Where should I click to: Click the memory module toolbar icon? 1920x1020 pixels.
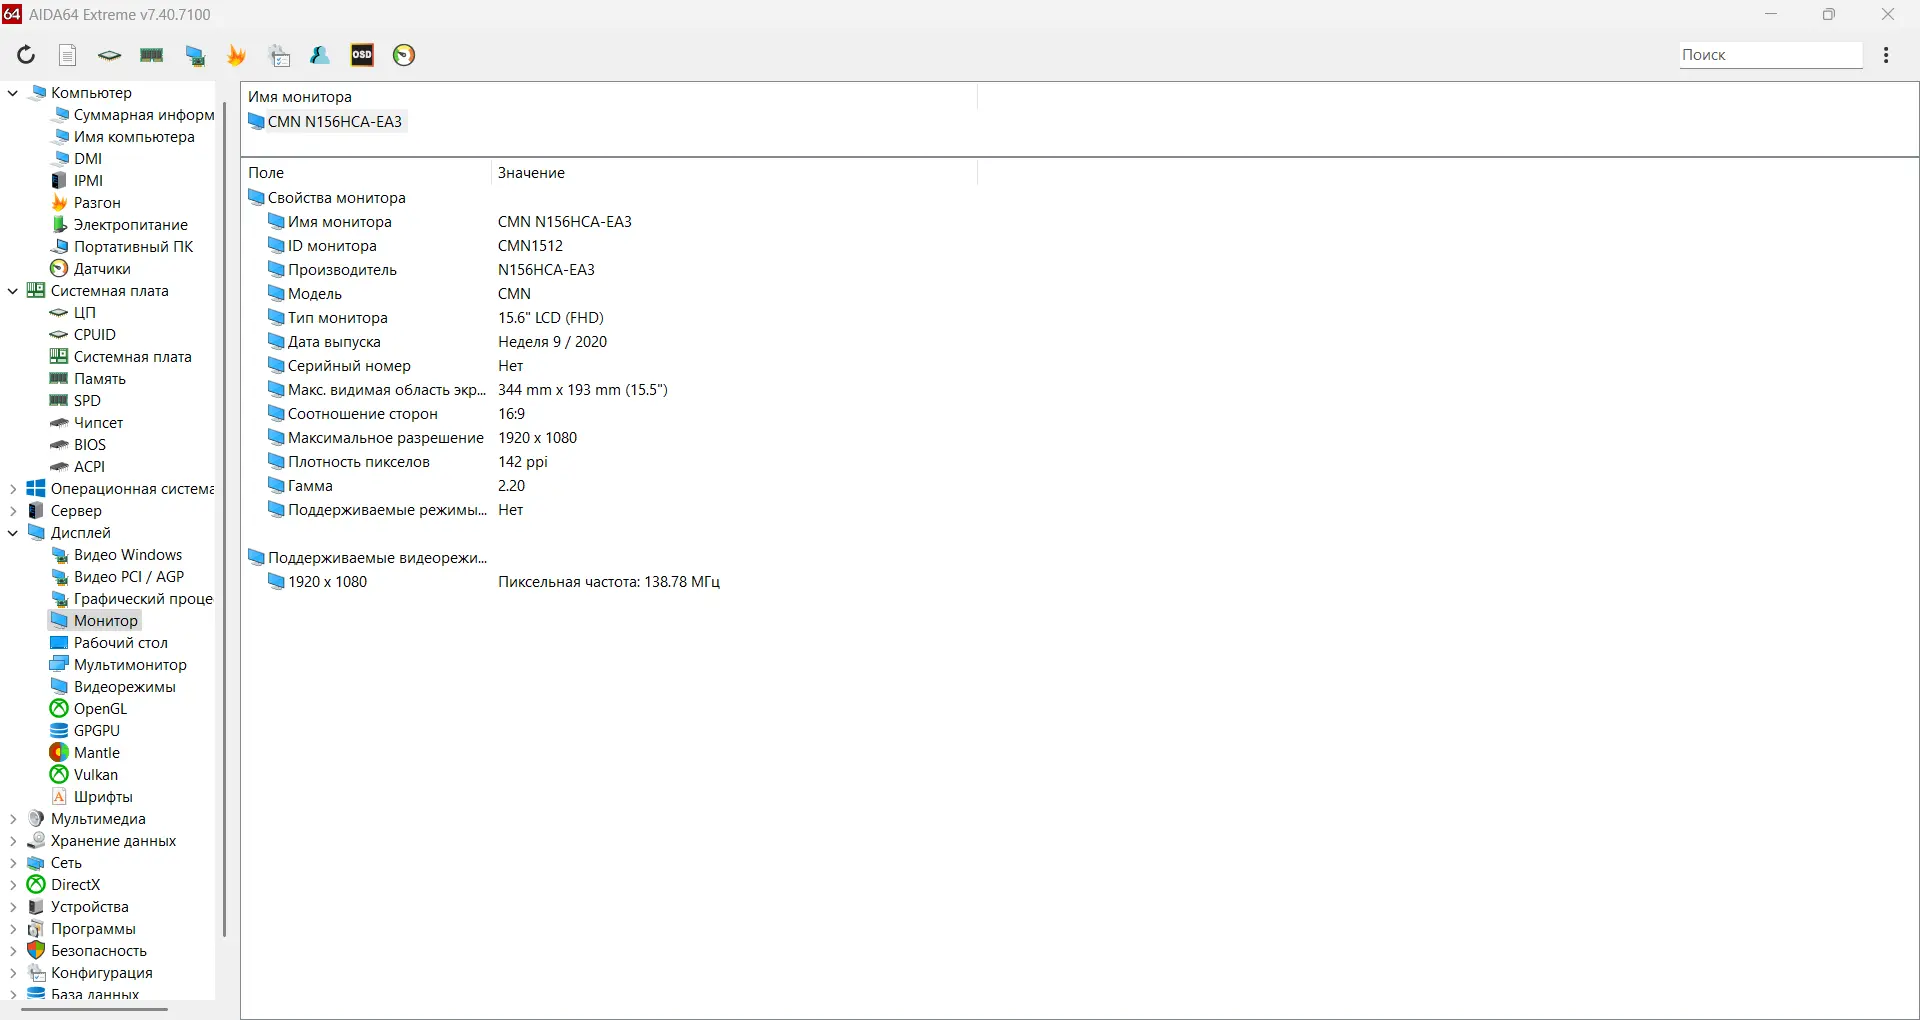[152, 55]
